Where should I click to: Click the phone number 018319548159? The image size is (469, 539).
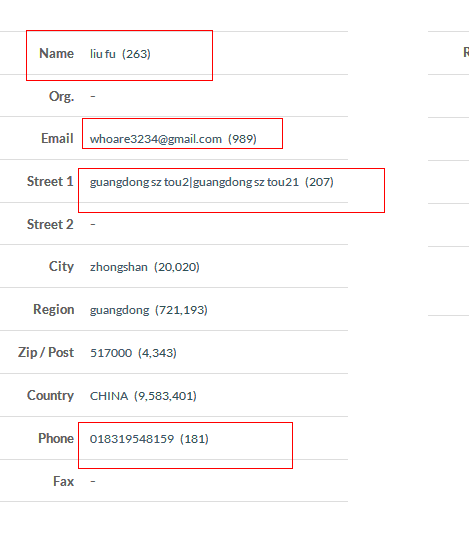point(132,439)
